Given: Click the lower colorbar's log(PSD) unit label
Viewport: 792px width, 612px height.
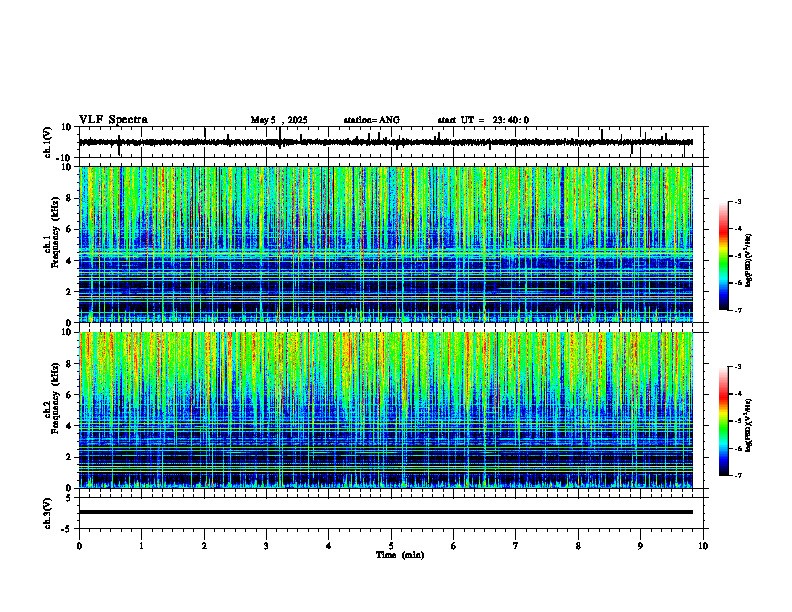Looking at the screenshot, I should [x=749, y=426].
